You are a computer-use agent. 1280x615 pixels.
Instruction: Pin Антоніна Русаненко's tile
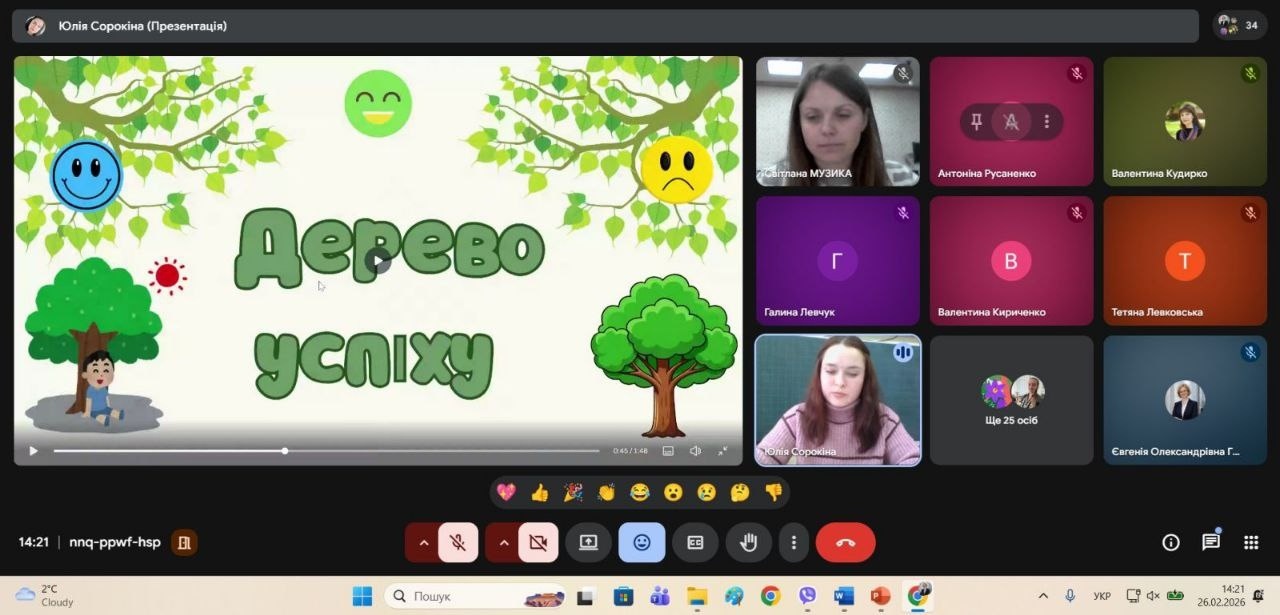(x=977, y=122)
